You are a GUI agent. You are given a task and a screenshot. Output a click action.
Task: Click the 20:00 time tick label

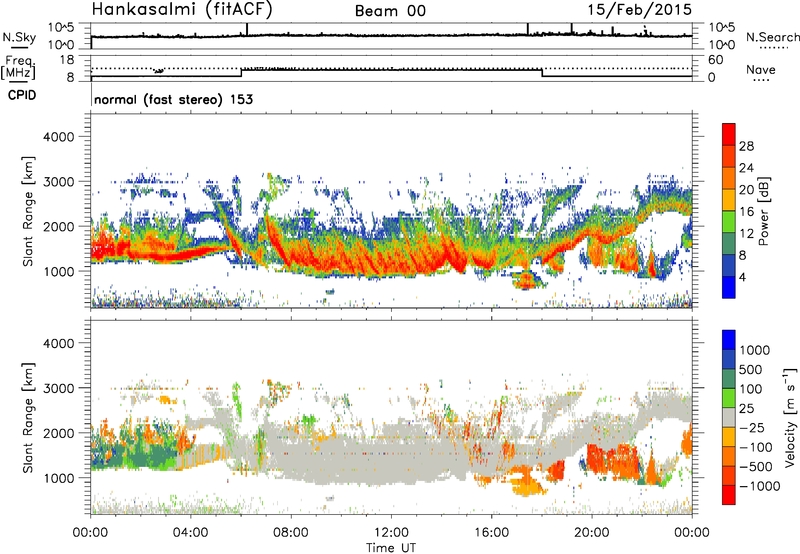pos(591,533)
